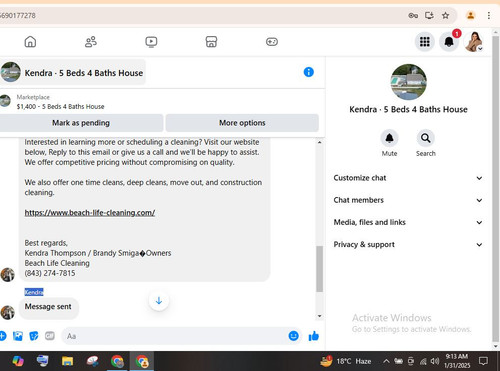Show hidden system tray icons chevron
Viewport: 500px width, 371px height.
(386, 361)
